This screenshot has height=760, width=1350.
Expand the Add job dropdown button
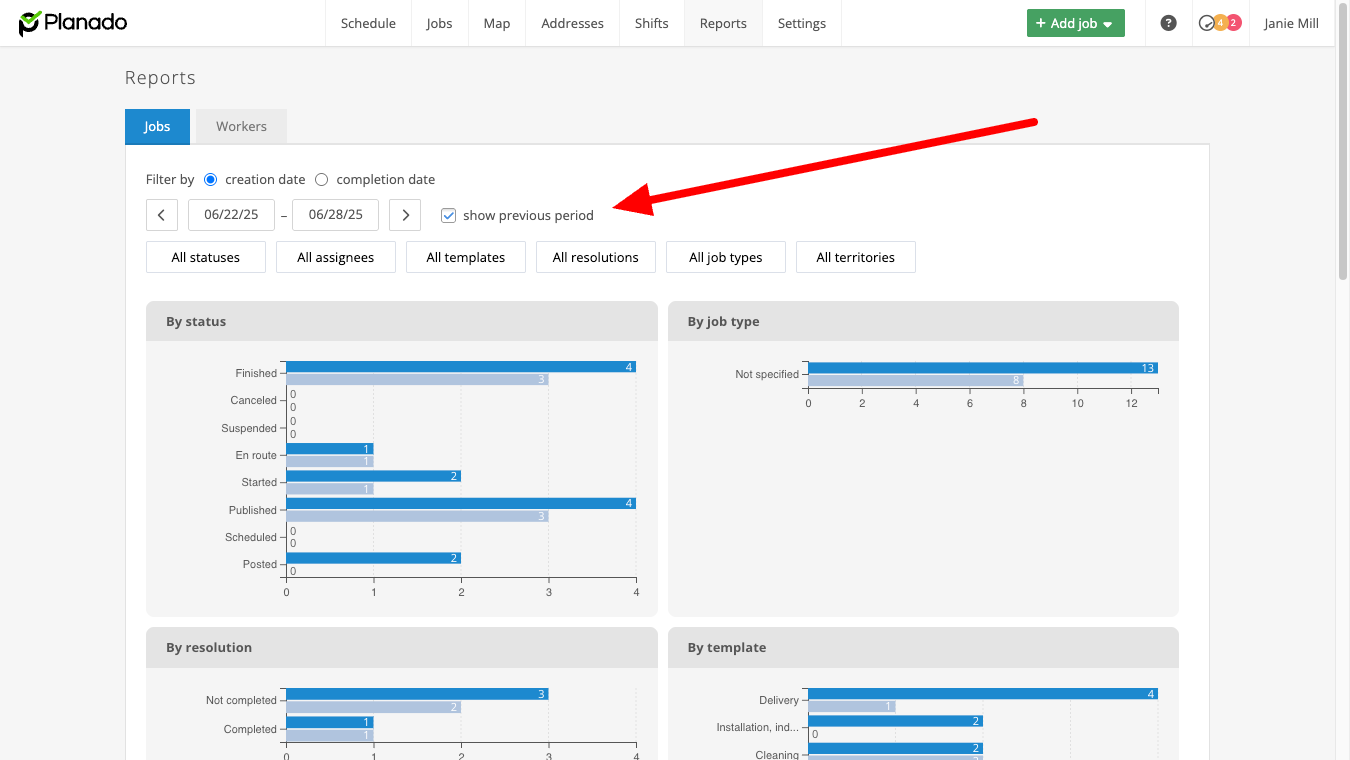pyautogui.click(x=1076, y=23)
